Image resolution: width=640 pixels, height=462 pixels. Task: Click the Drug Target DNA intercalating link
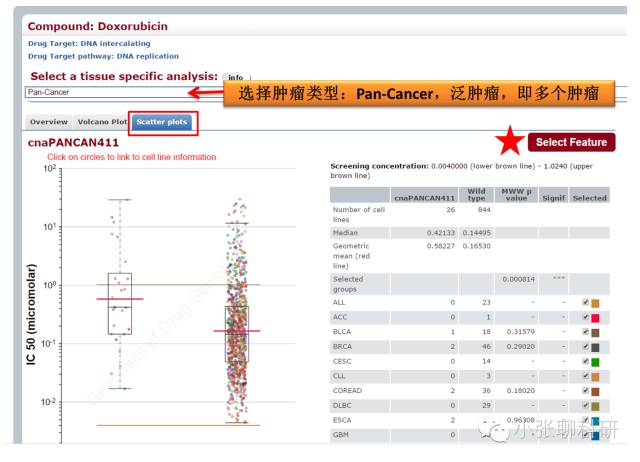89,43
